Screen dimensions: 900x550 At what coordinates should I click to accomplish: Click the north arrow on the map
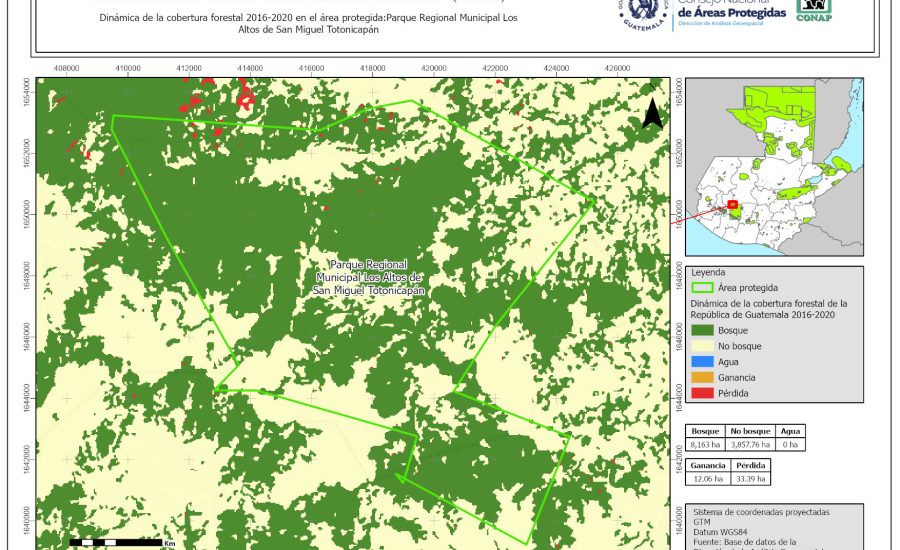coord(652,113)
